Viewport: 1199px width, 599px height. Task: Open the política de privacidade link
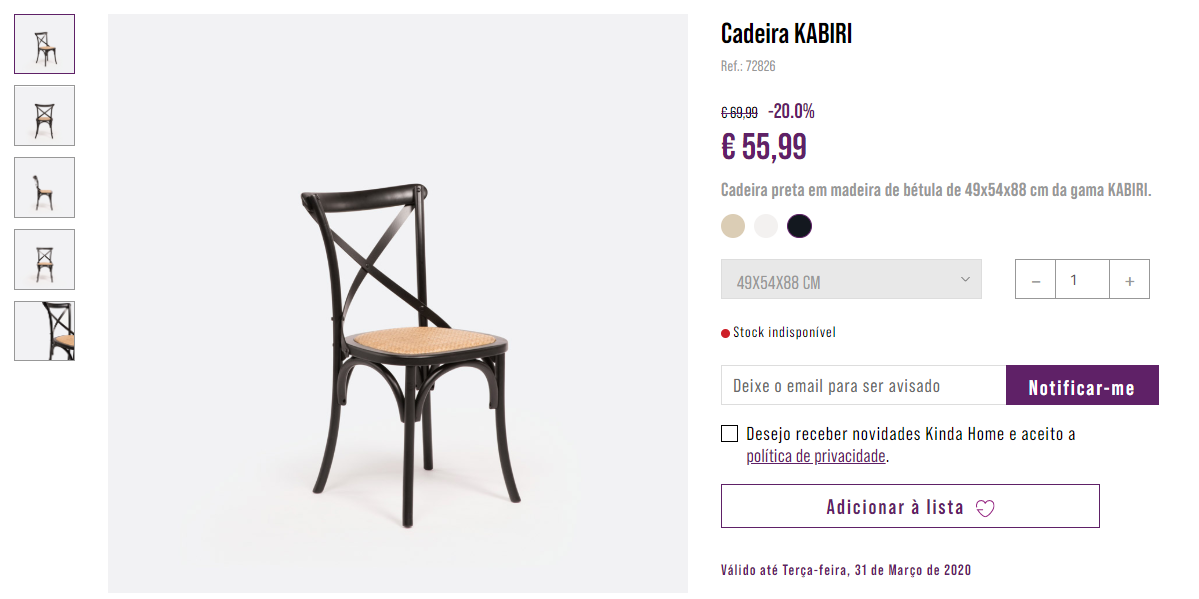(816, 457)
